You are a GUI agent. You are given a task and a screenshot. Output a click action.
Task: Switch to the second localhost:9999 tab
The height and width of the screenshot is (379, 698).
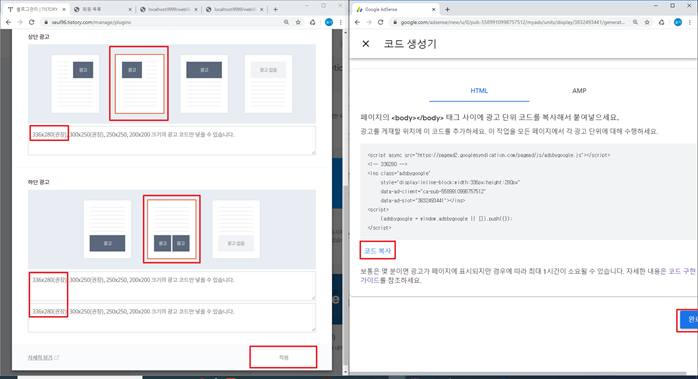(234, 9)
